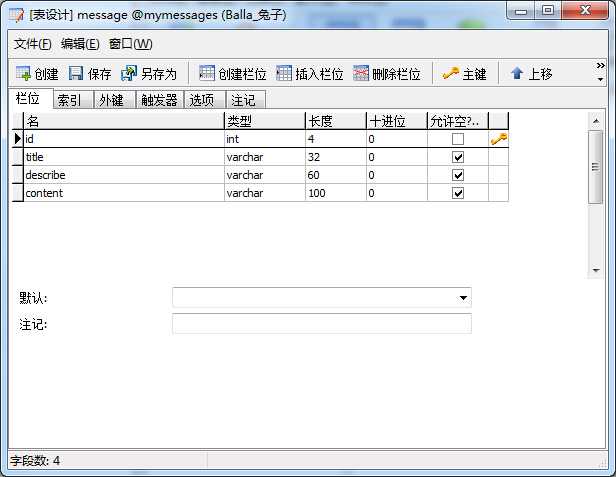
Task: Click the primary key icon in id row
Action: pyautogui.click(x=499, y=139)
